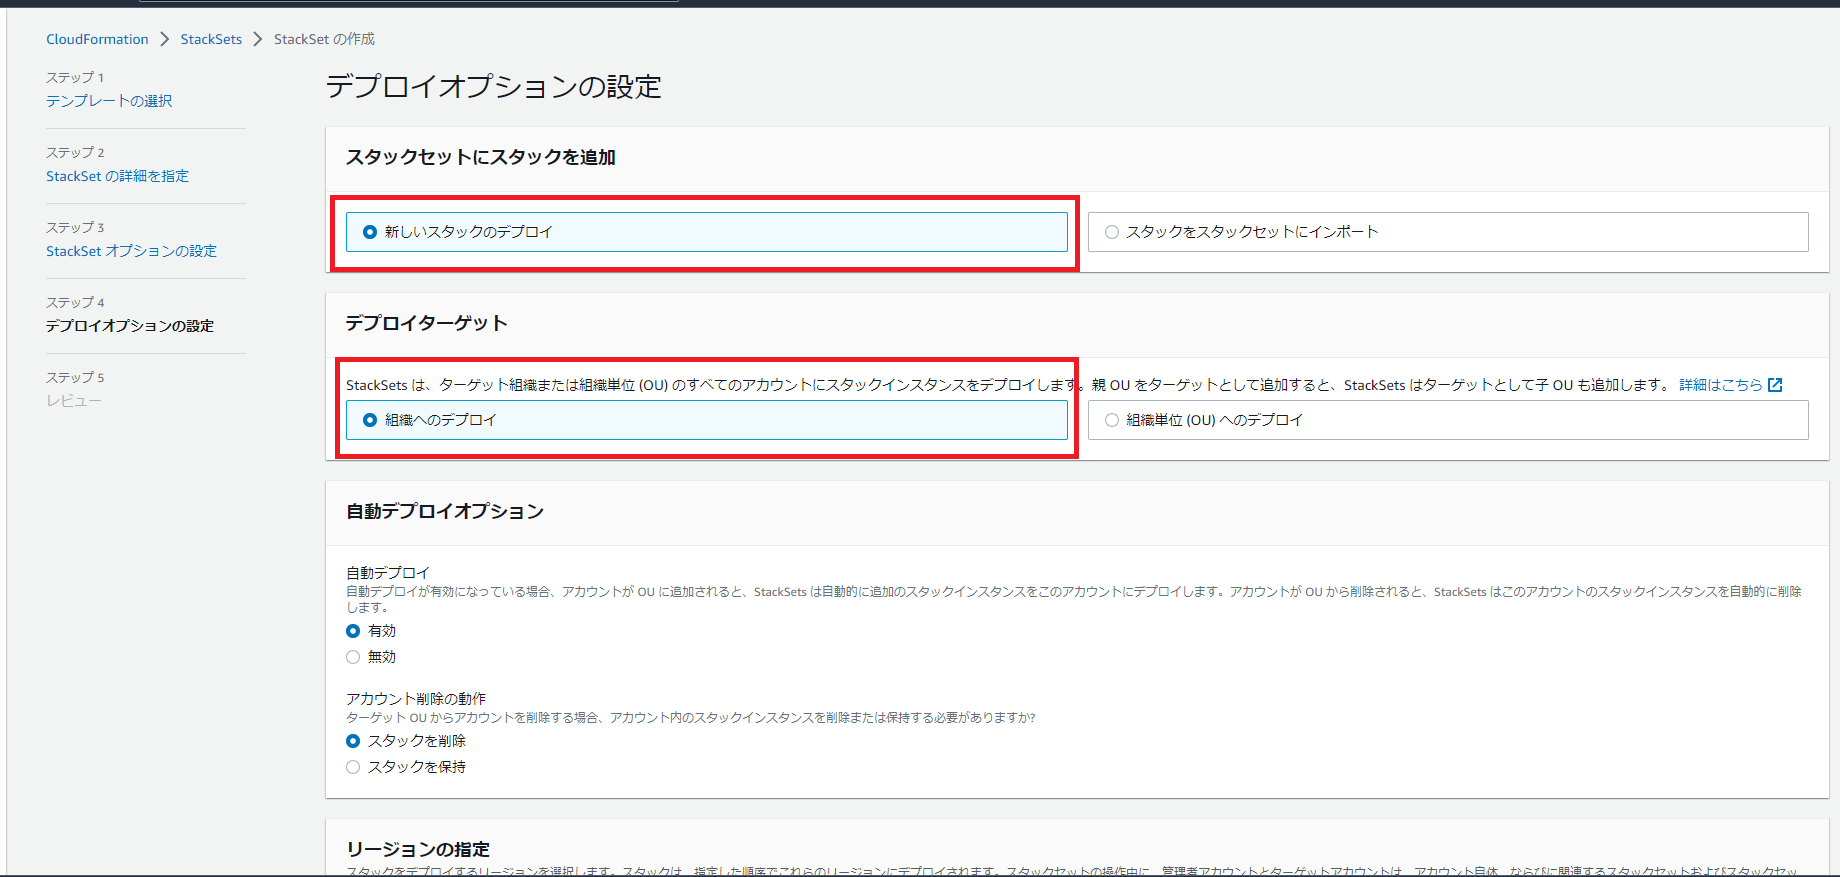Open step 1 テンプレートの選択 link
The width and height of the screenshot is (1840, 877).
click(109, 101)
